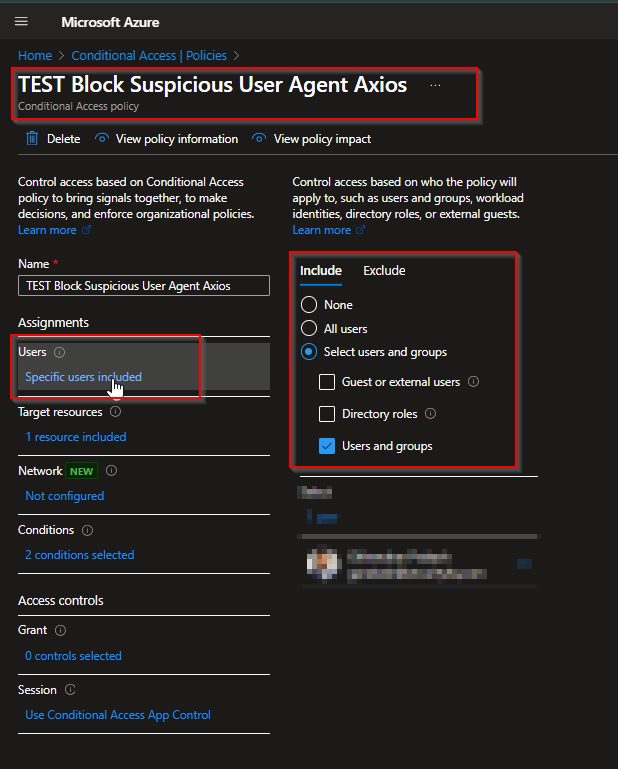The image size is (618, 769).
Task: Click info icon beside Guest or external users
Action: (x=473, y=382)
